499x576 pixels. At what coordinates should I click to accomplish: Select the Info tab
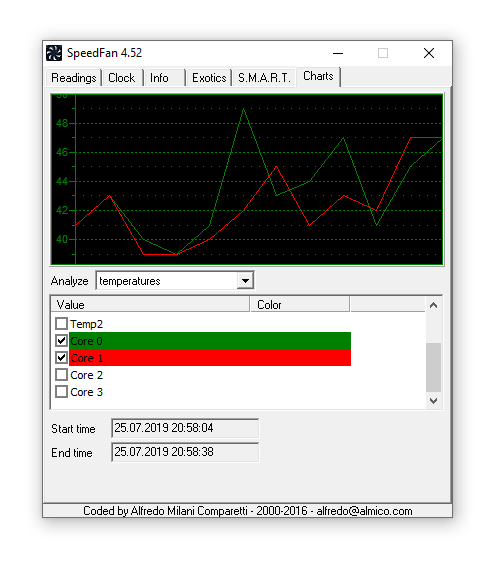[x=164, y=78]
